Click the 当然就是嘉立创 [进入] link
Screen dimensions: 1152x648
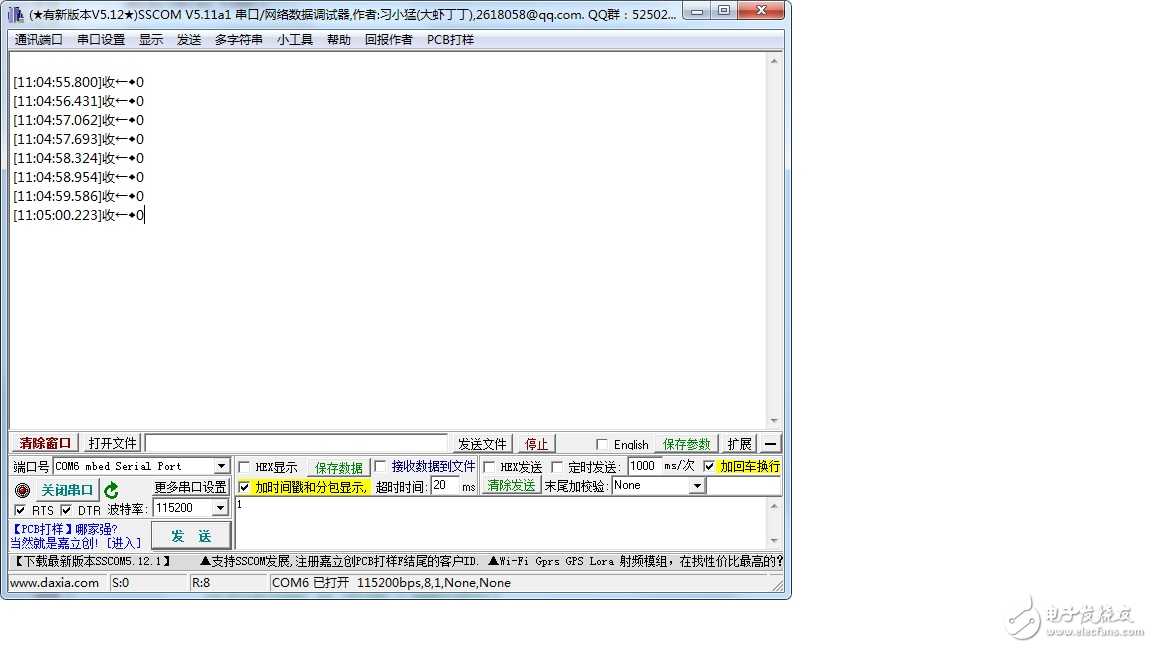pos(76,543)
